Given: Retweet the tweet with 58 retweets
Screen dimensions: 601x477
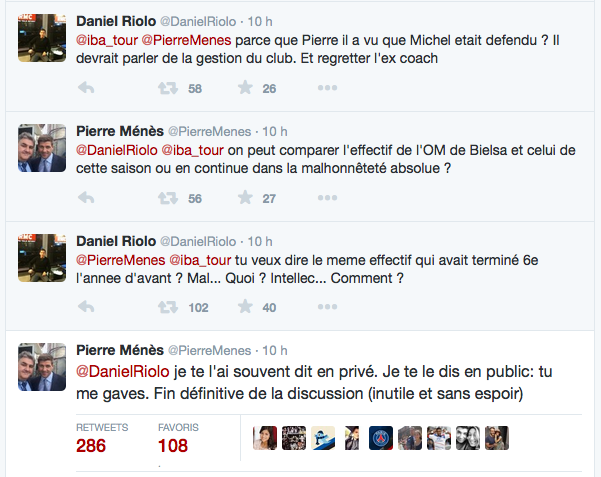Looking at the screenshot, I should [x=168, y=88].
